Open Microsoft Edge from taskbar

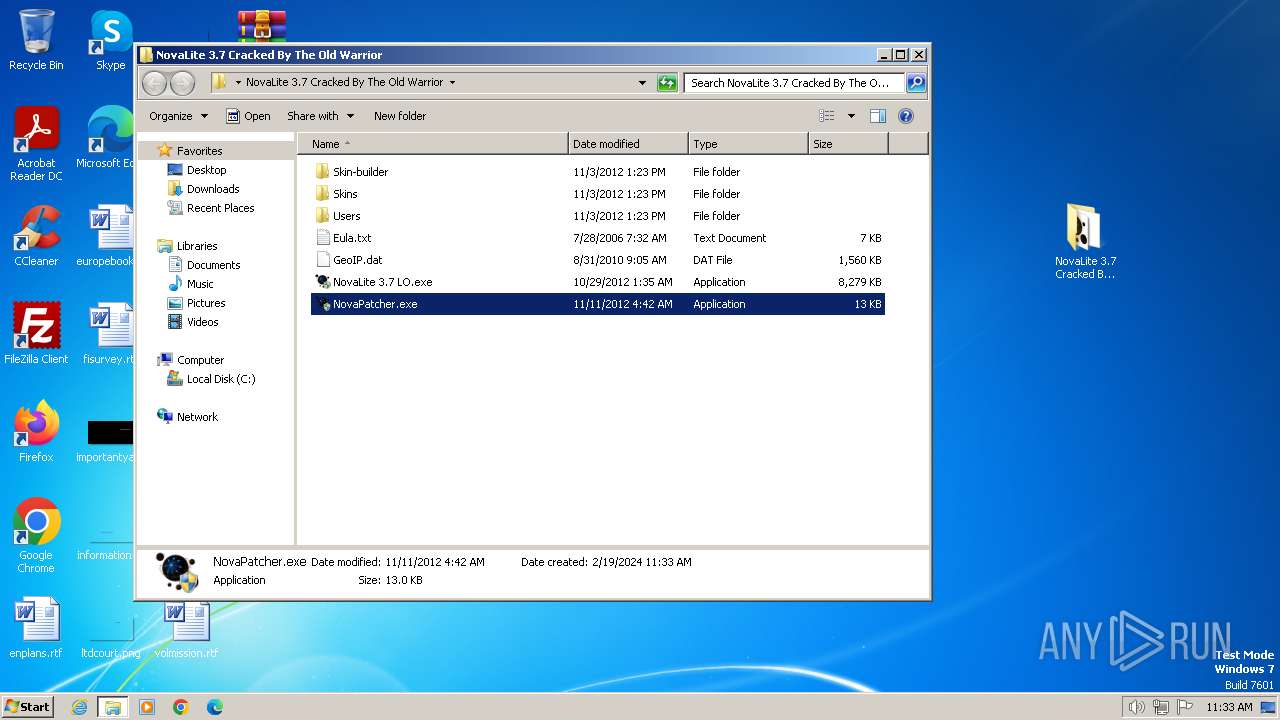pos(214,707)
